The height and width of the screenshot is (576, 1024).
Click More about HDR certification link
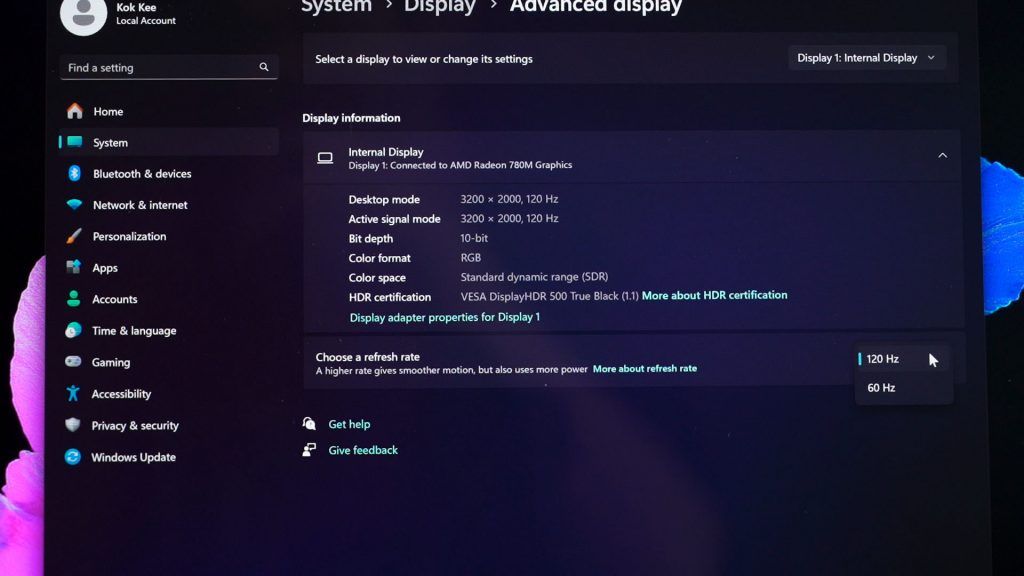click(x=714, y=295)
